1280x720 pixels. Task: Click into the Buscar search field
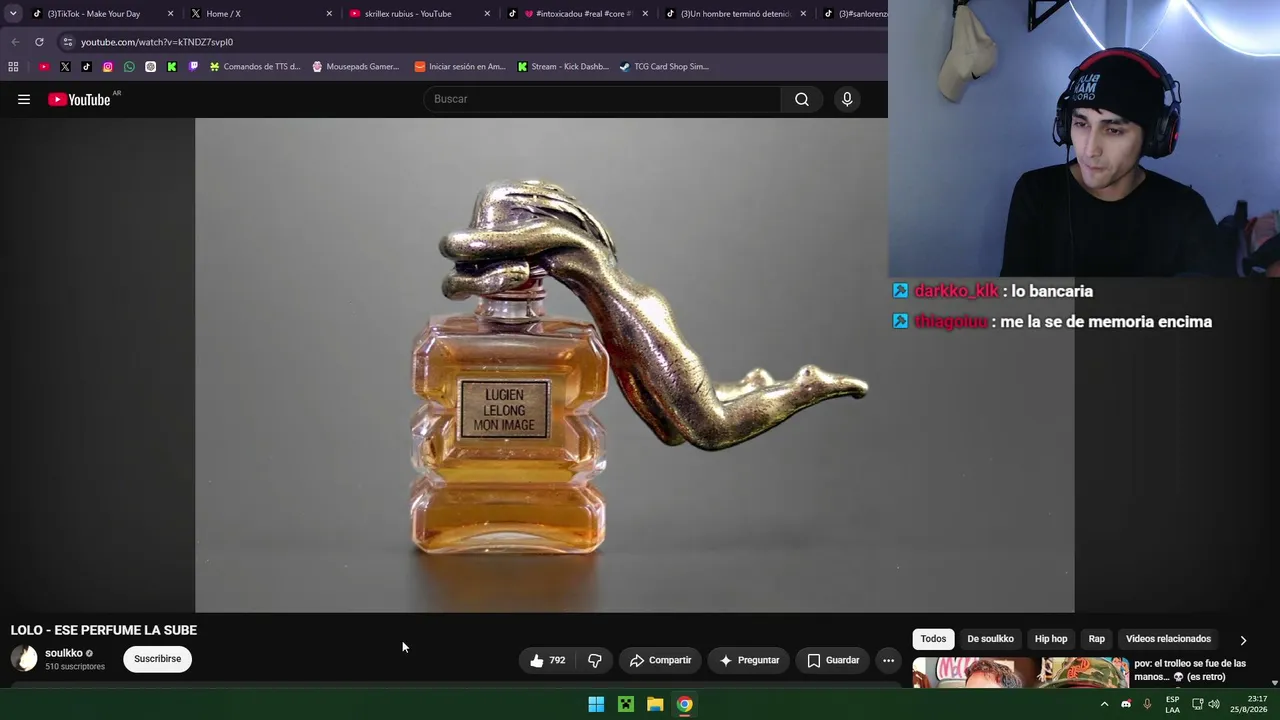(602, 99)
